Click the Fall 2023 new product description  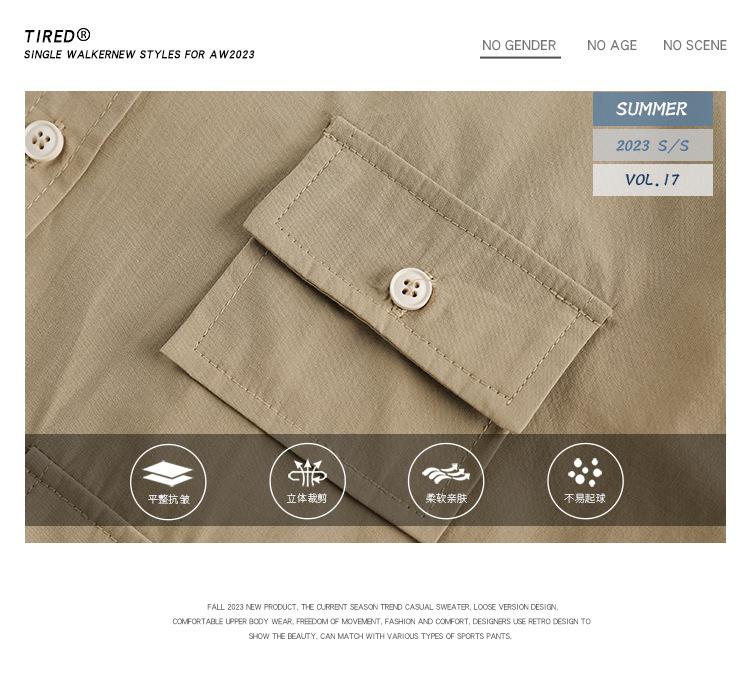(x=381, y=622)
